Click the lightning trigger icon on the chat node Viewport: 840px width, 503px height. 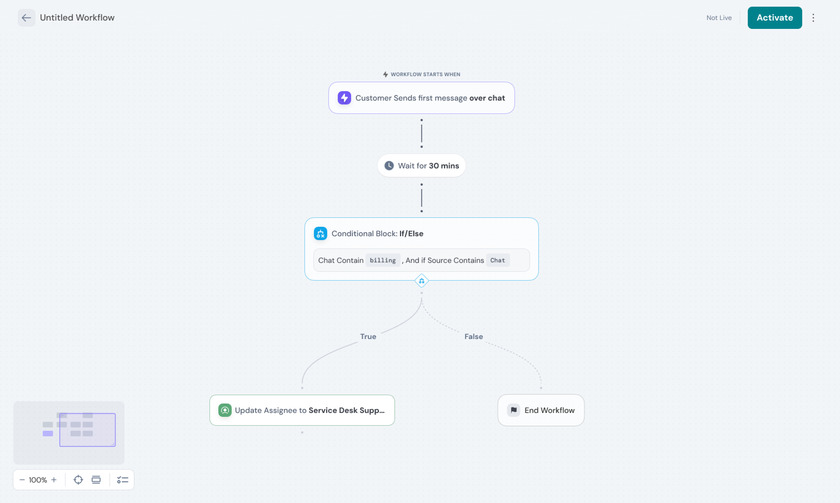click(344, 98)
